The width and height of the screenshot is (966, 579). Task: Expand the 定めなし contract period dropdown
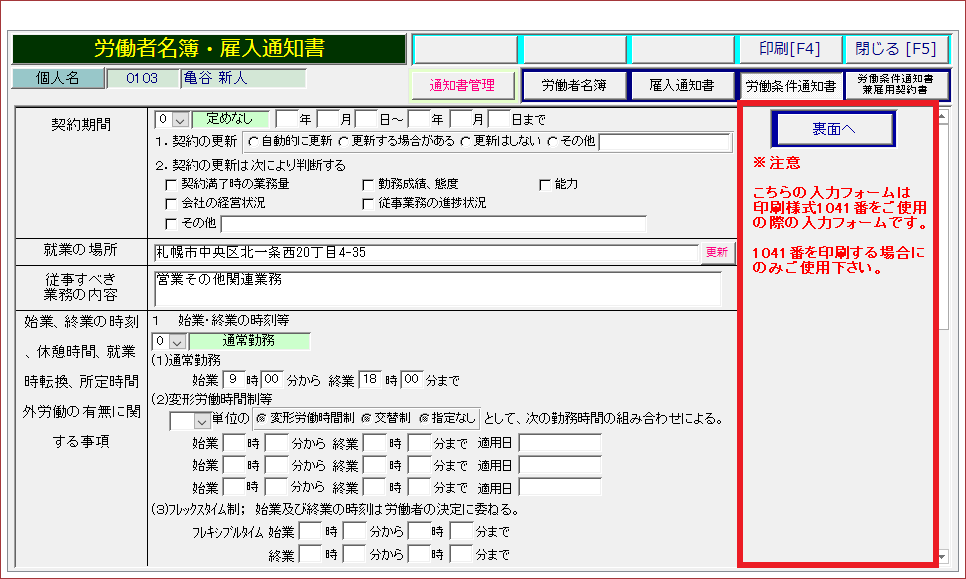[x=179, y=119]
